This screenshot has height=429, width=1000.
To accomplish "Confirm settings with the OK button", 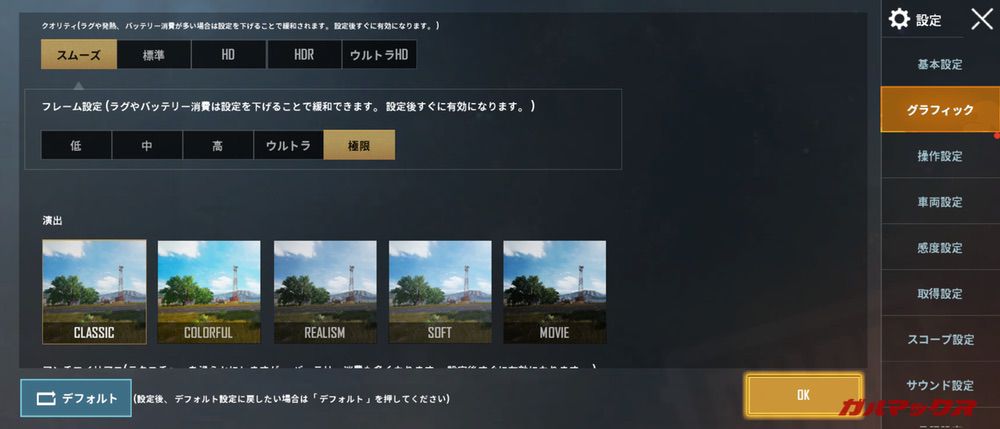I will [804, 395].
